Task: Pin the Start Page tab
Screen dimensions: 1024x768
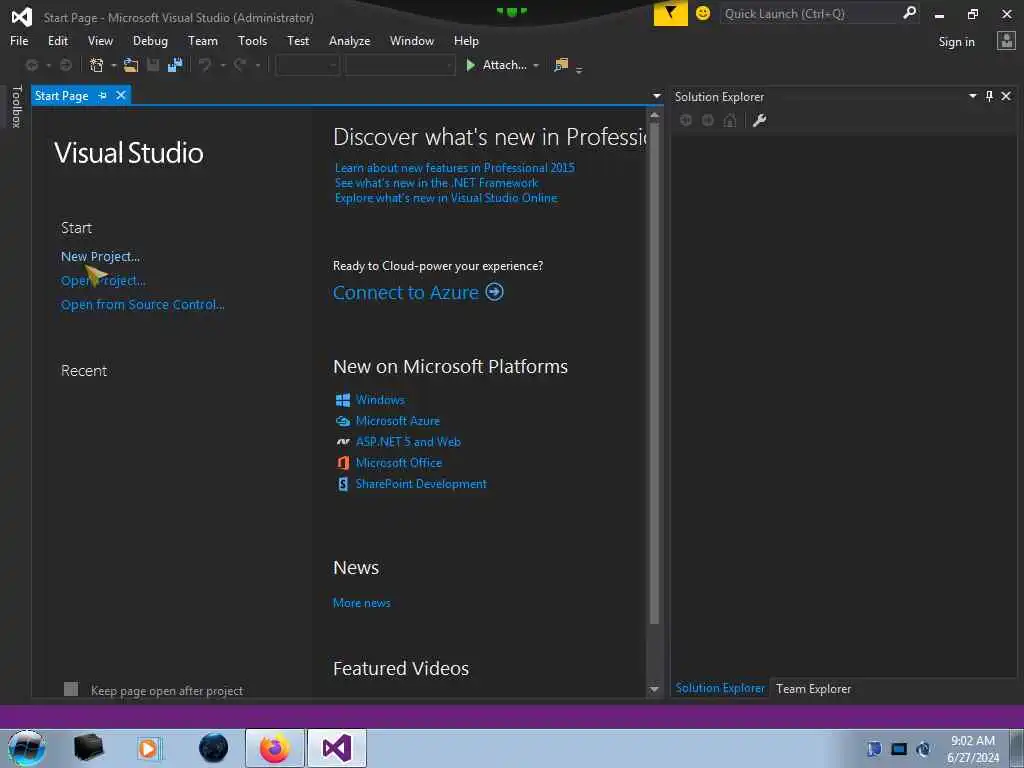Action: [x=103, y=95]
